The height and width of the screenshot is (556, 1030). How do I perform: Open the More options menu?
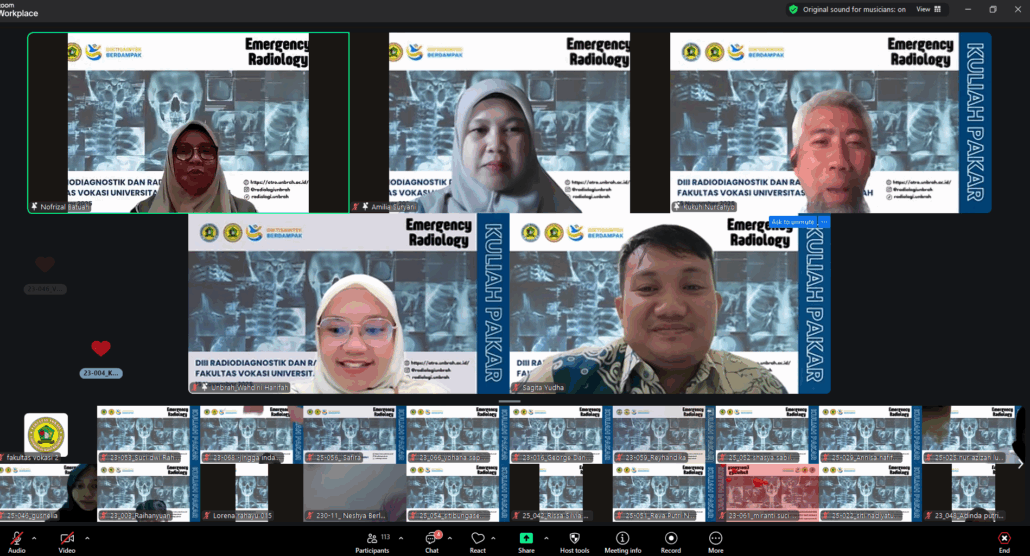(716, 540)
